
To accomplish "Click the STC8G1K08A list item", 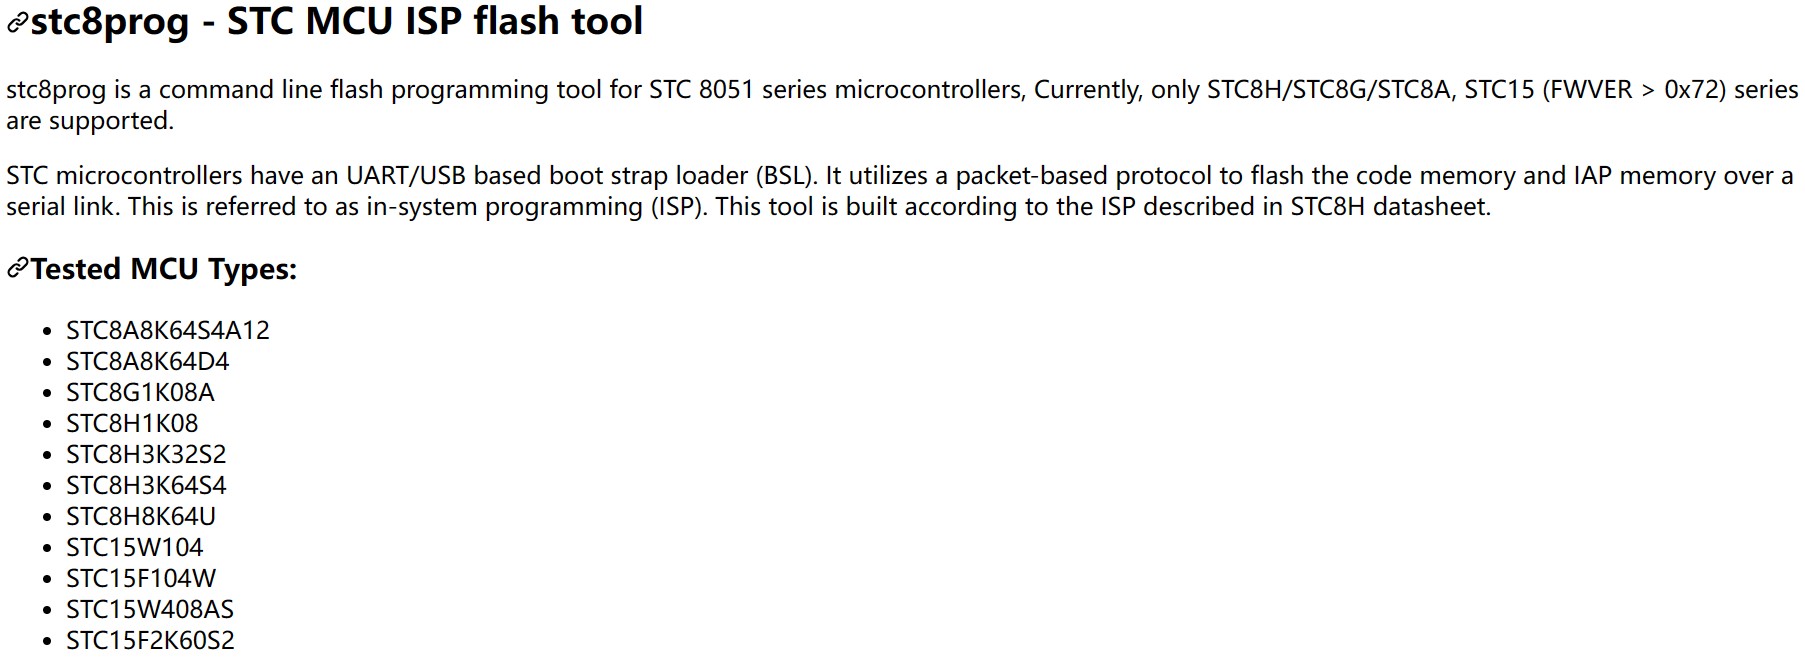I will (140, 392).
